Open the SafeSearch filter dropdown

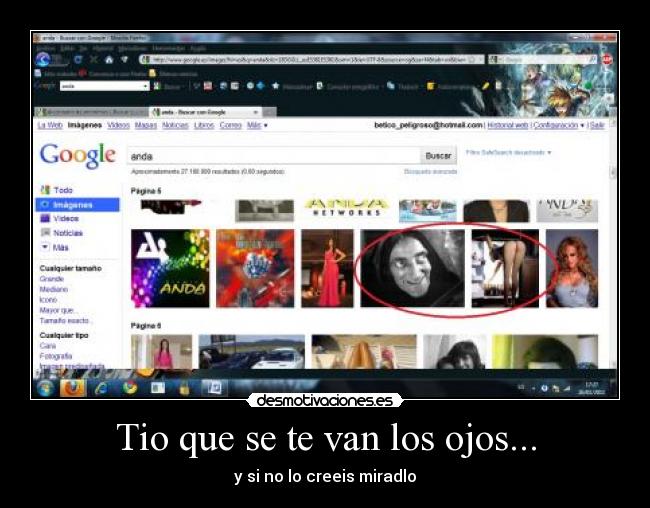(509, 153)
